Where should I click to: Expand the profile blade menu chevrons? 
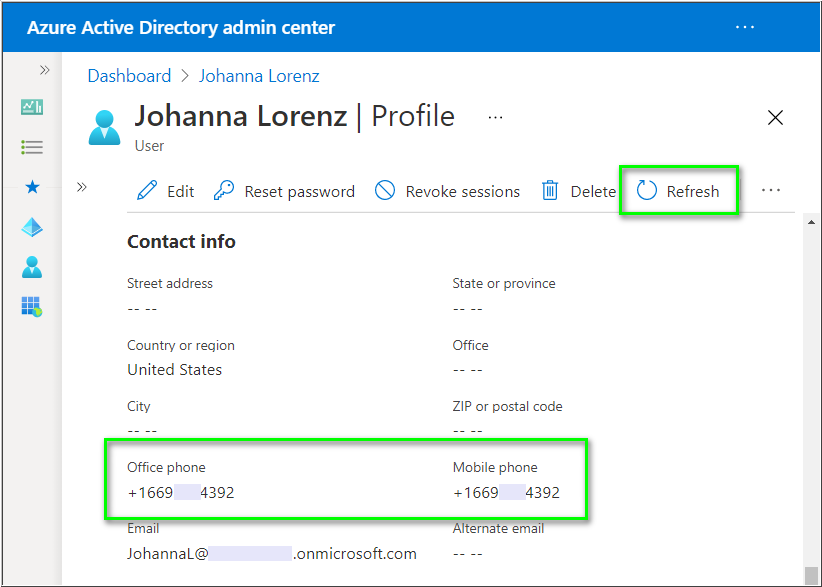[82, 186]
